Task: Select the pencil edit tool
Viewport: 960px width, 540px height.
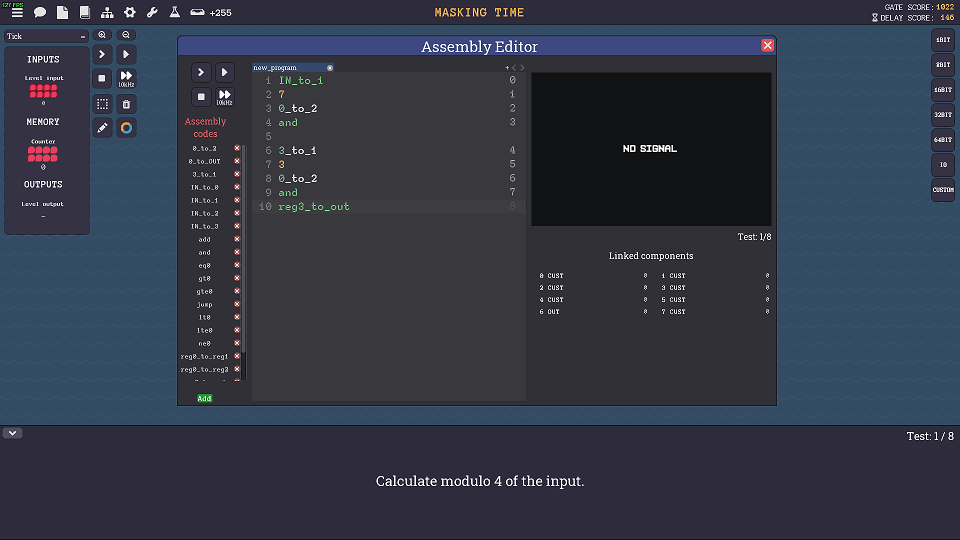Action: 102,128
